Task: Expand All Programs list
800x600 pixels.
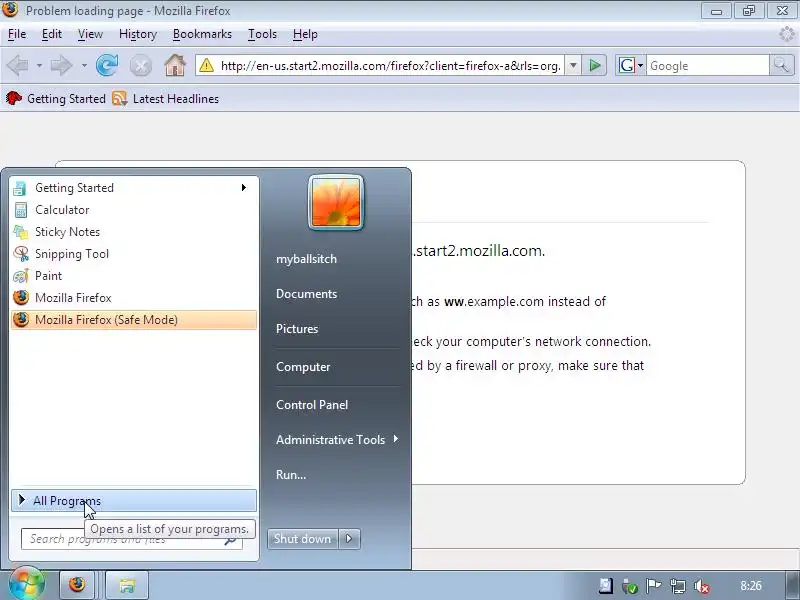Action: tap(134, 501)
